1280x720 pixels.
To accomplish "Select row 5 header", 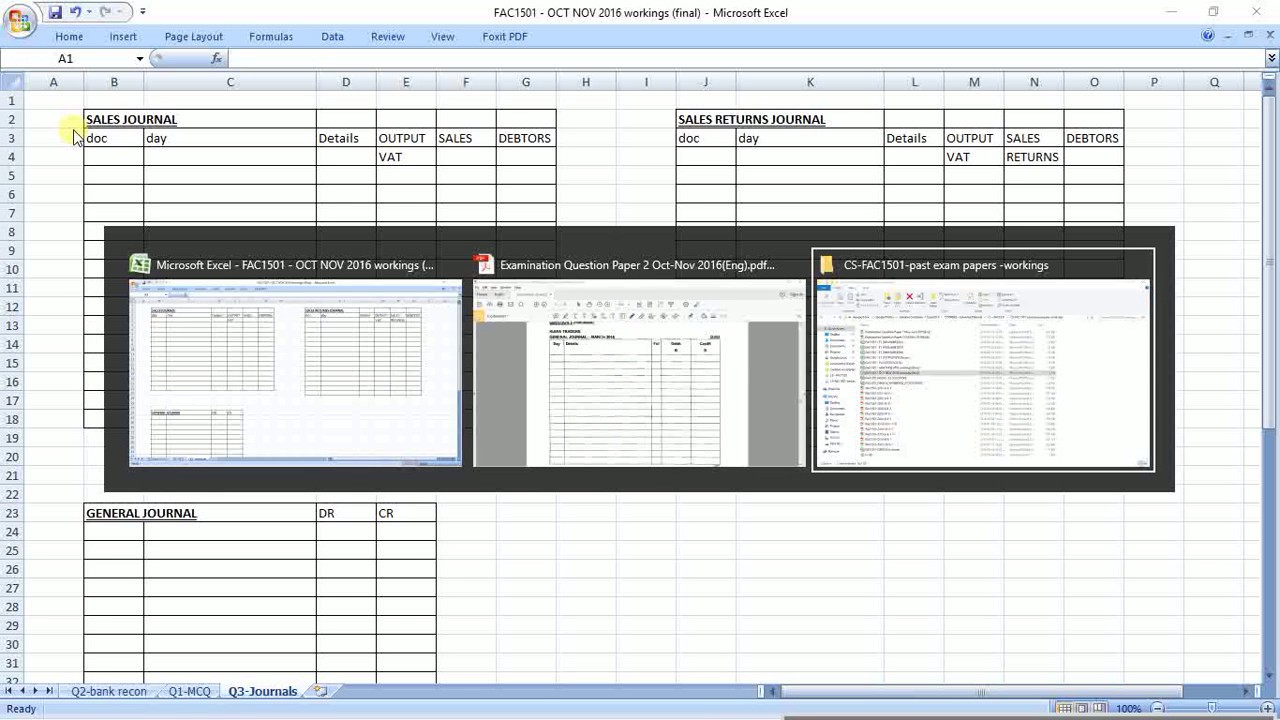I will (x=12, y=176).
